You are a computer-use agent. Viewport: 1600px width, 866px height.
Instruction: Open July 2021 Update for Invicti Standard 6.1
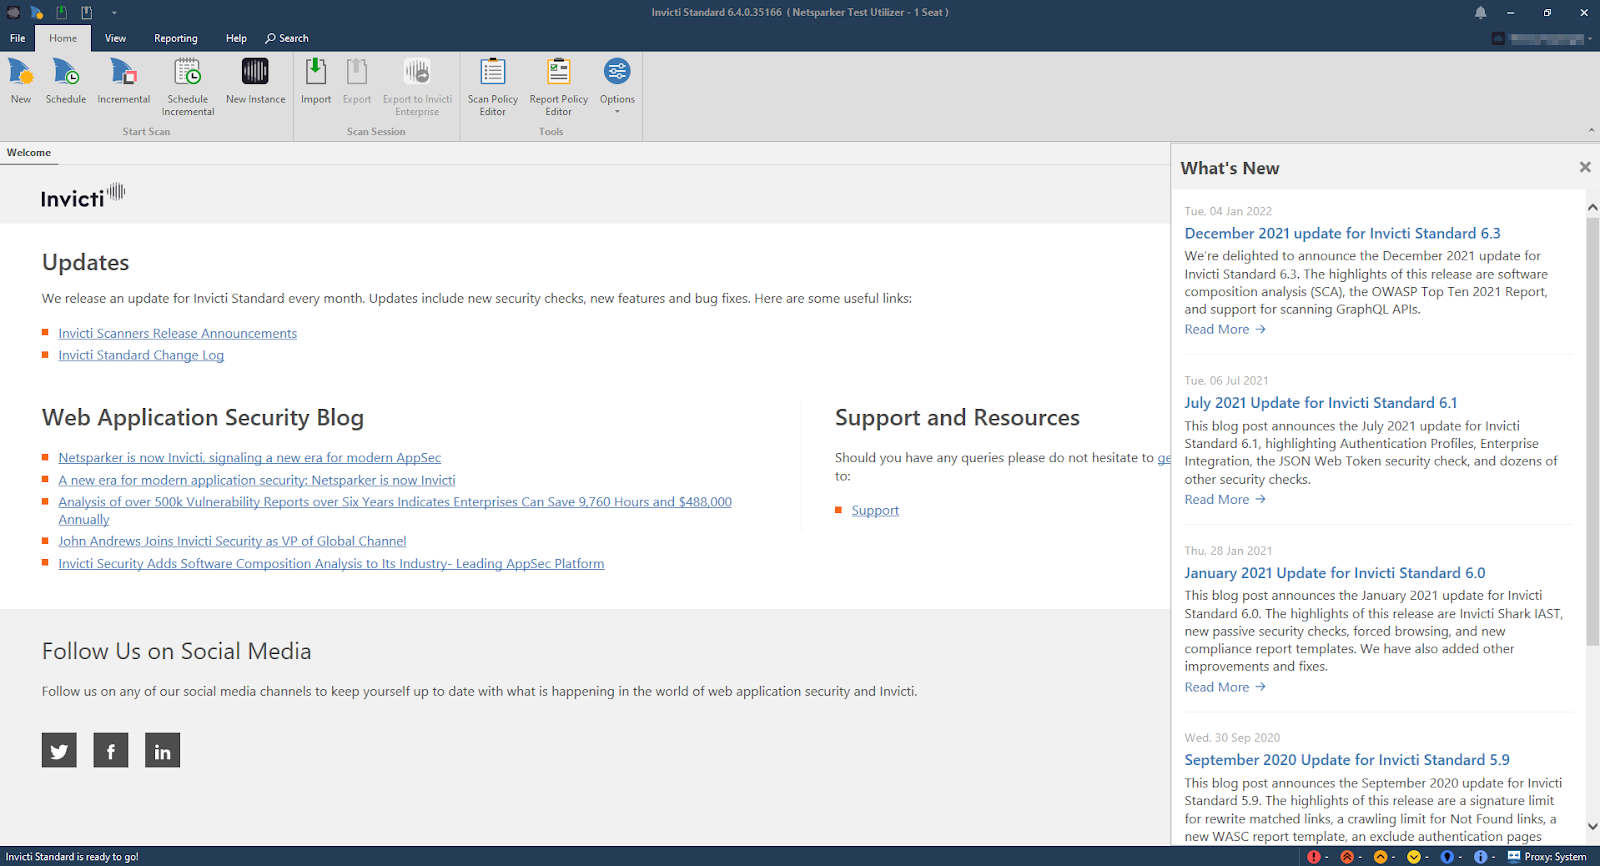1320,403
